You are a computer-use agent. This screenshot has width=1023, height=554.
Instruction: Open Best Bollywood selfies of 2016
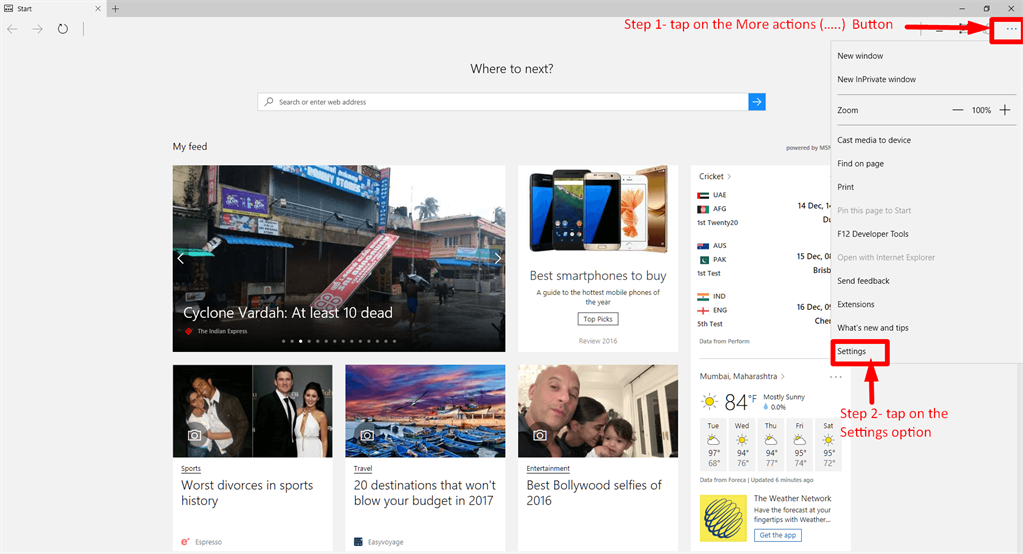click(594, 493)
